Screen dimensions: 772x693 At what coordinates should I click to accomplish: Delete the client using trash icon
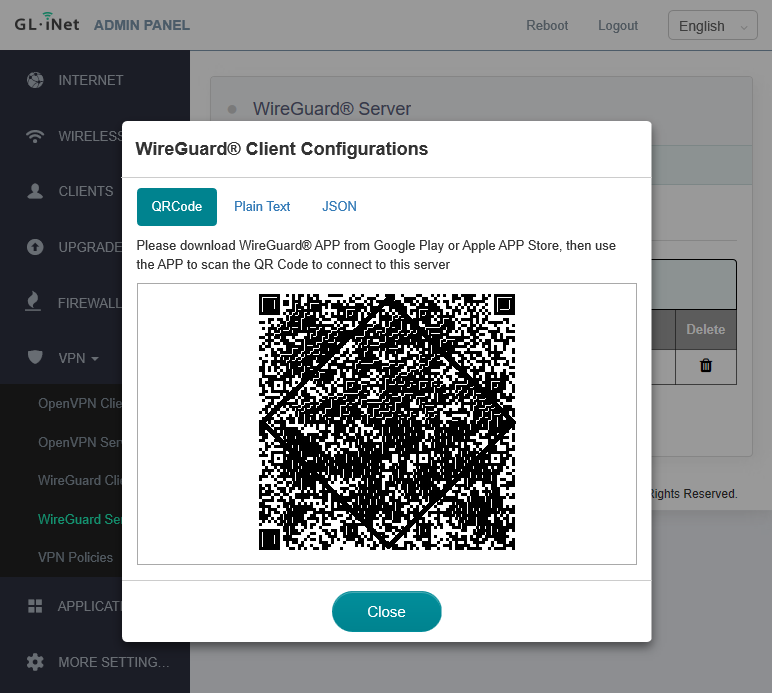[x=705, y=366]
